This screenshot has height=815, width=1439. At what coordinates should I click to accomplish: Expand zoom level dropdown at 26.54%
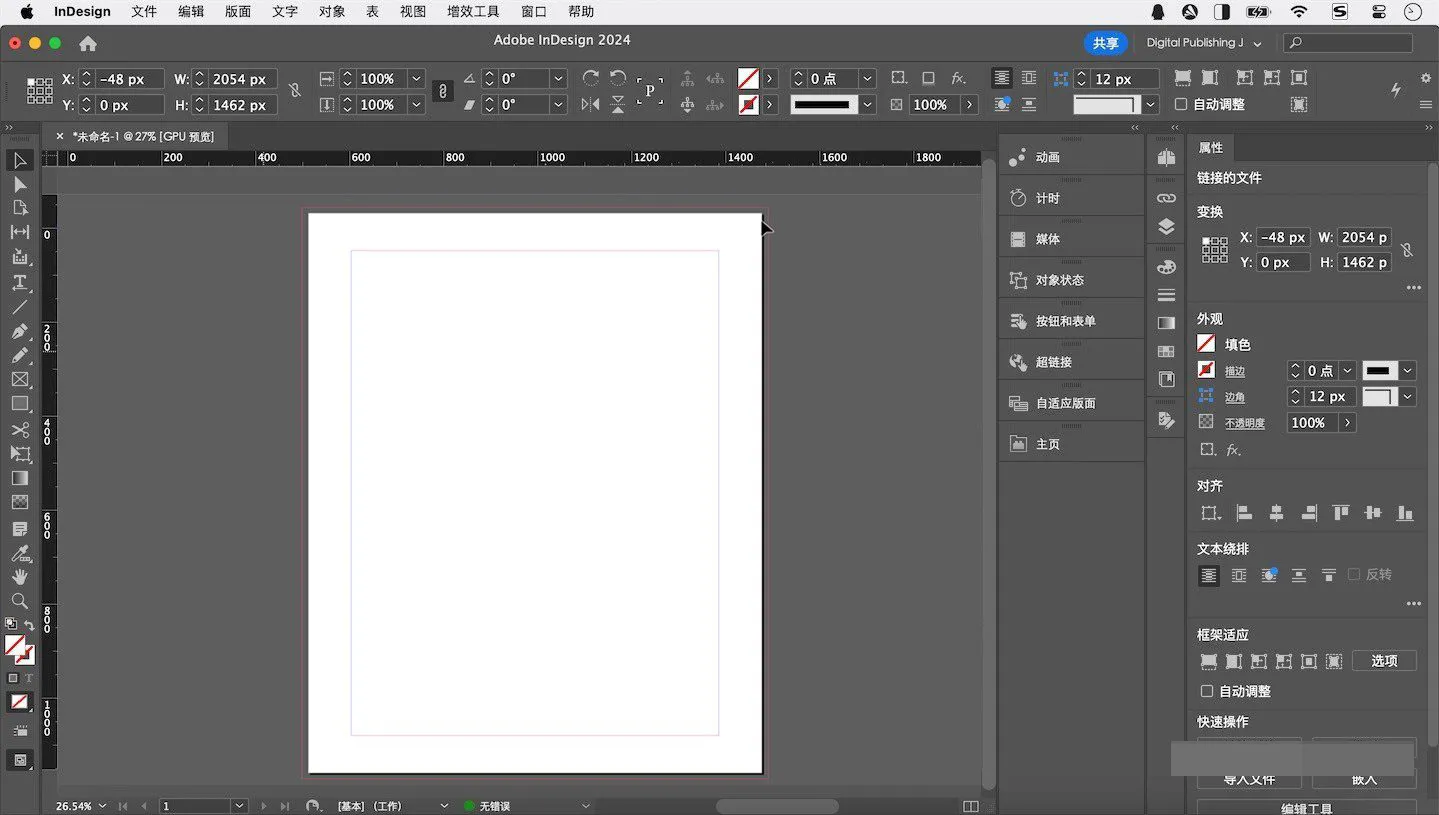(100, 806)
